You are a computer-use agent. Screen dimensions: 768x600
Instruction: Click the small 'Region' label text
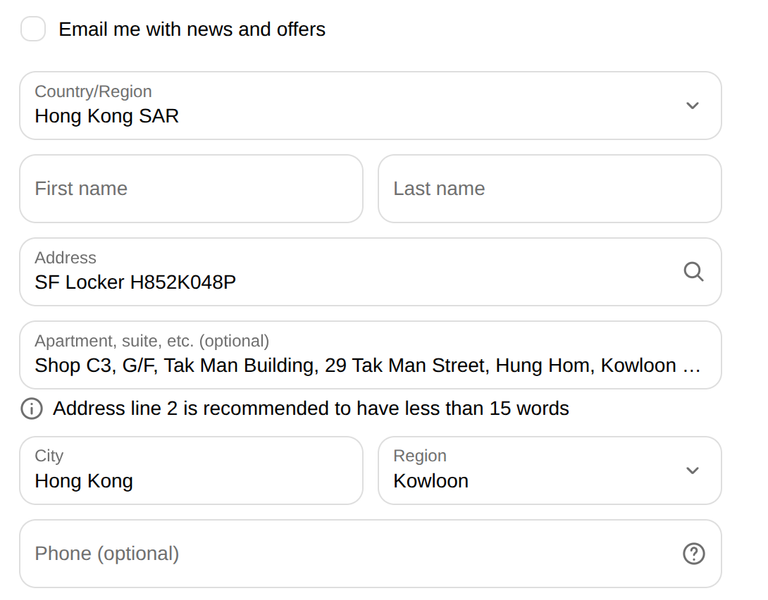coord(420,456)
